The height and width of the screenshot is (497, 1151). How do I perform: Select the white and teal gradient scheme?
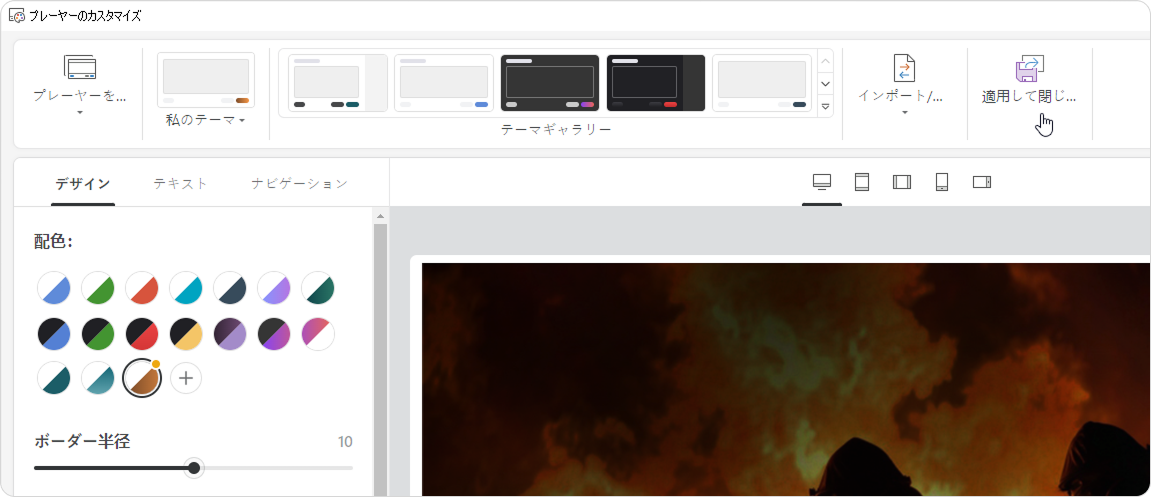[98, 378]
